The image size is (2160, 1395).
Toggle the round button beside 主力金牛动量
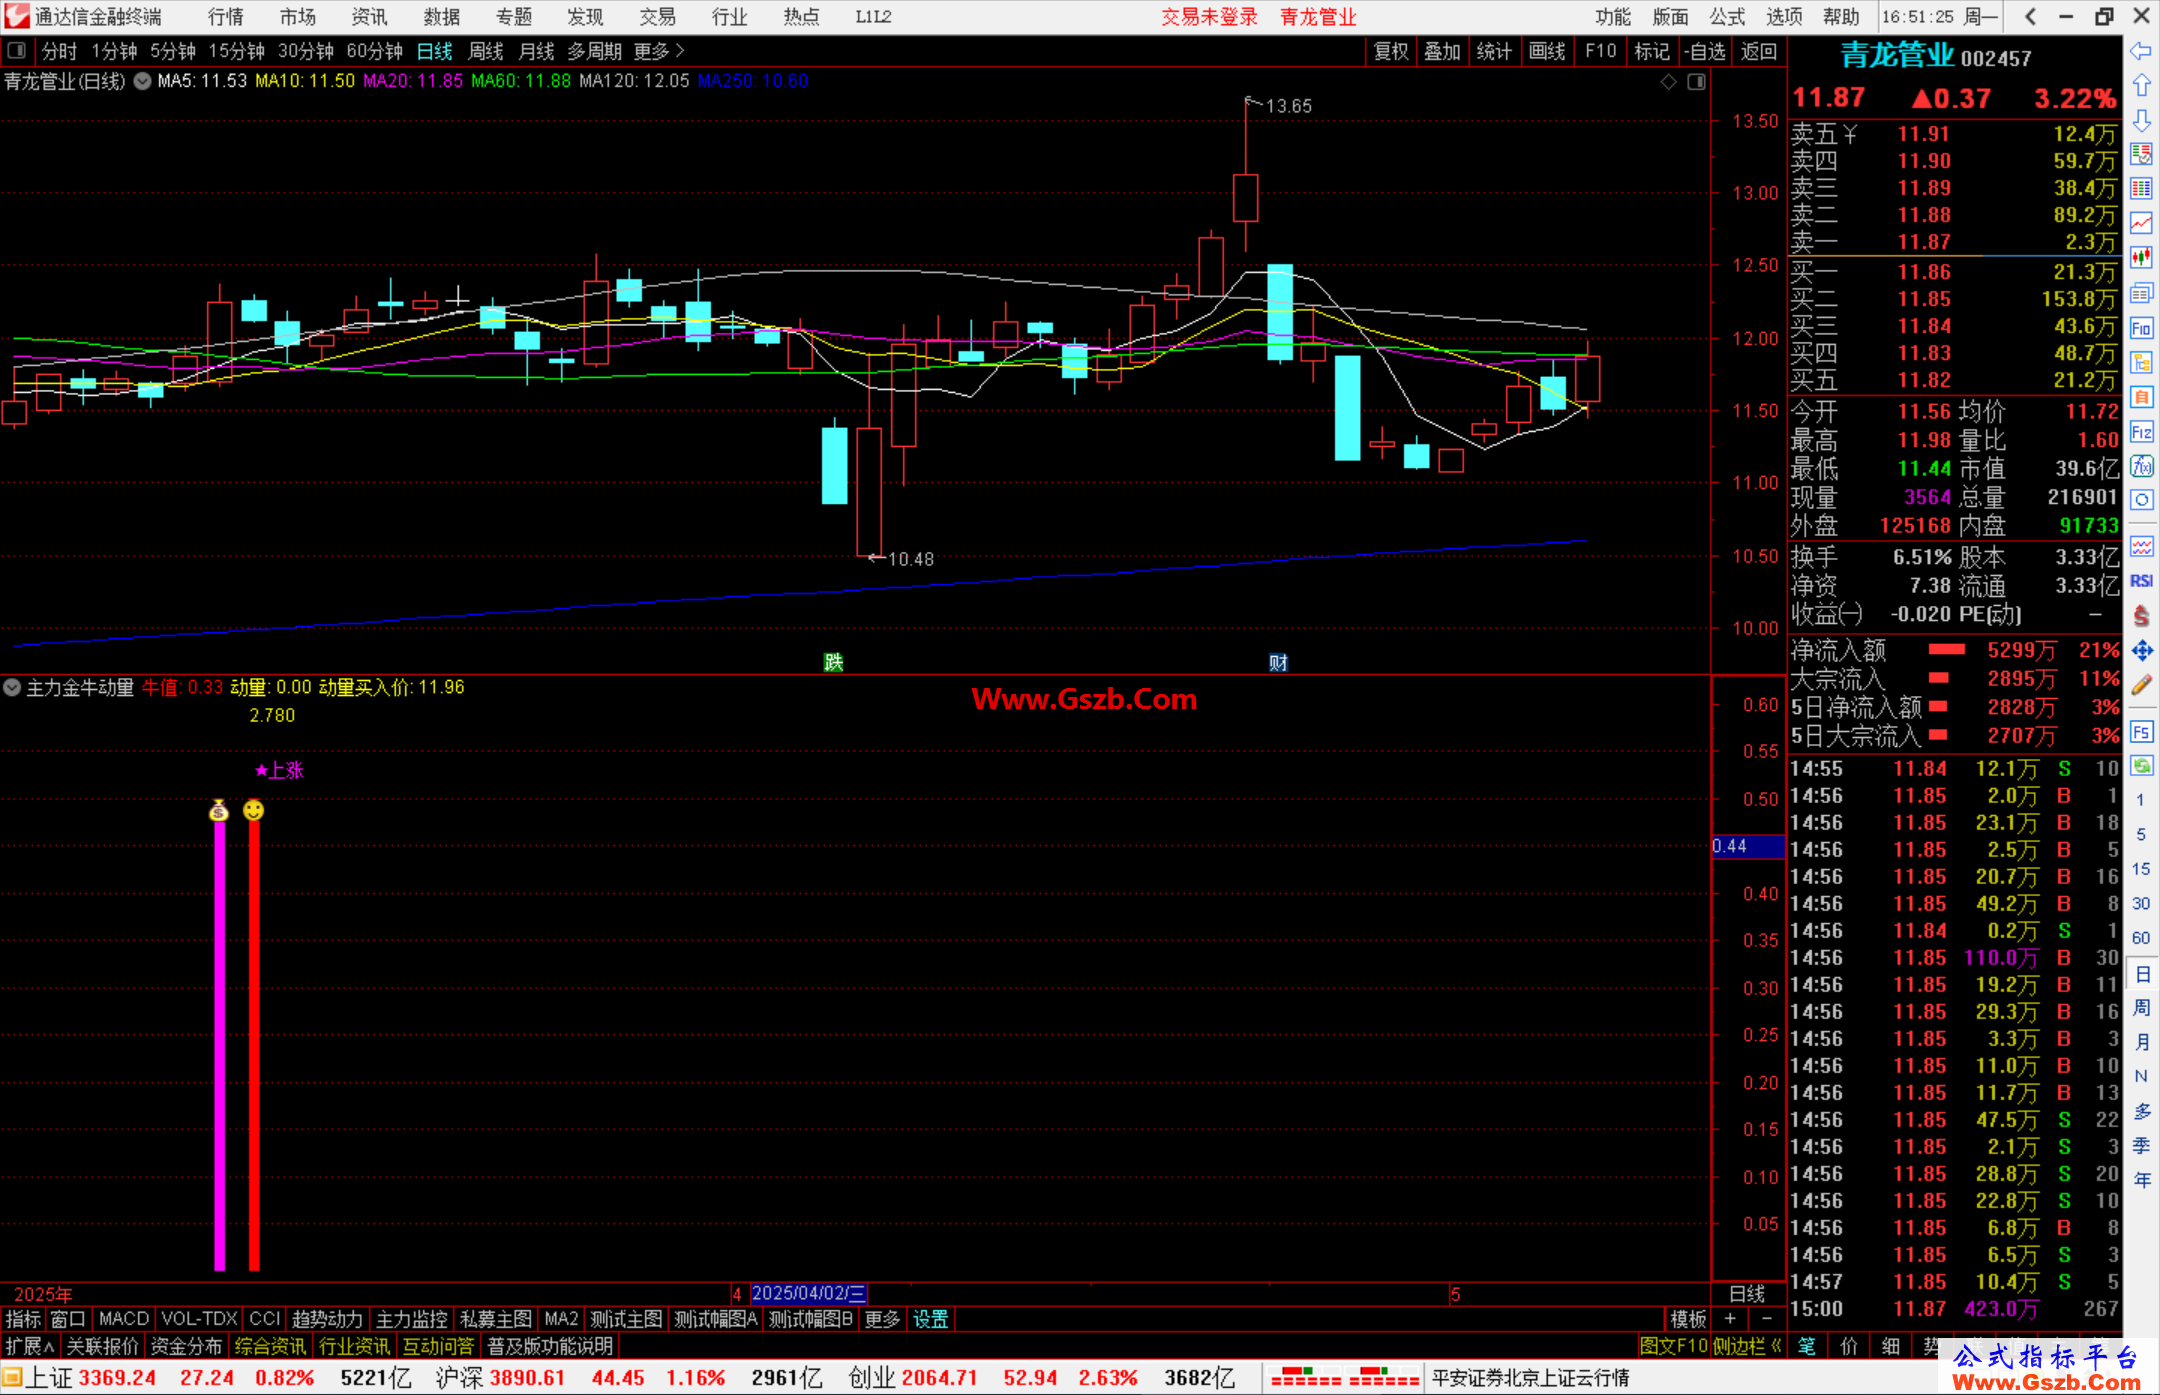12,687
